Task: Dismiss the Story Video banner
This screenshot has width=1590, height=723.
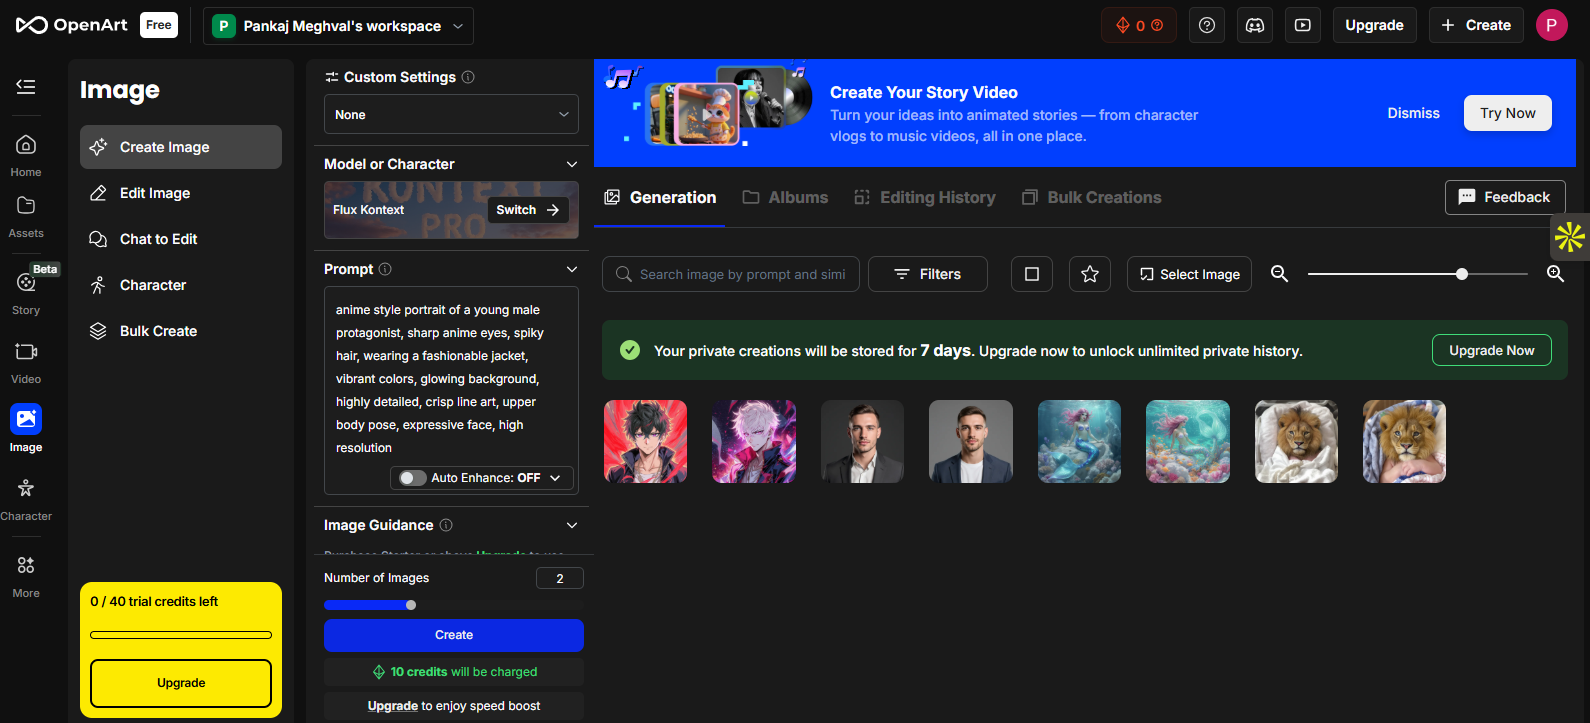Action: (1413, 113)
